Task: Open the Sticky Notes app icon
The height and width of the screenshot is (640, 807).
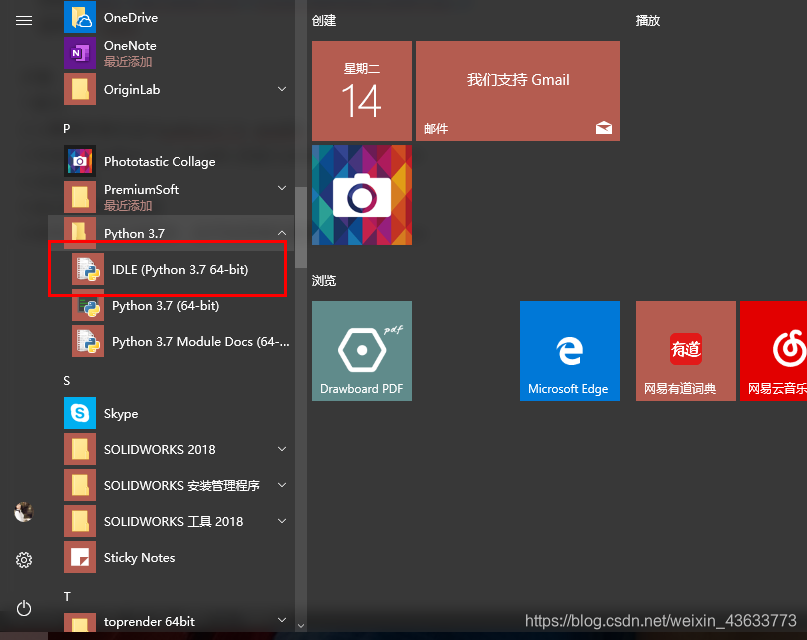Action: click(x=80, y=557)
